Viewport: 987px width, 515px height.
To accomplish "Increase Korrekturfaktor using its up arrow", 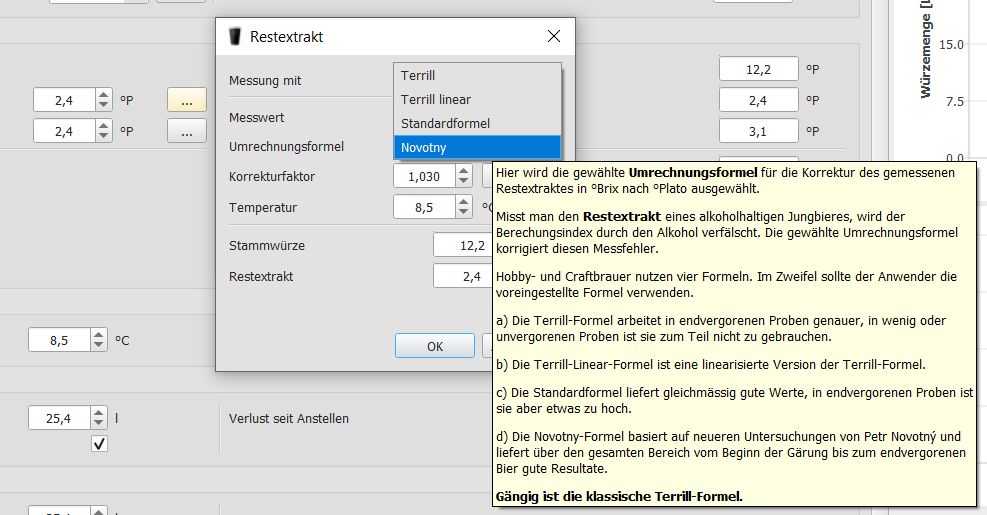I will pyautogui.click(x=463, y=171).
